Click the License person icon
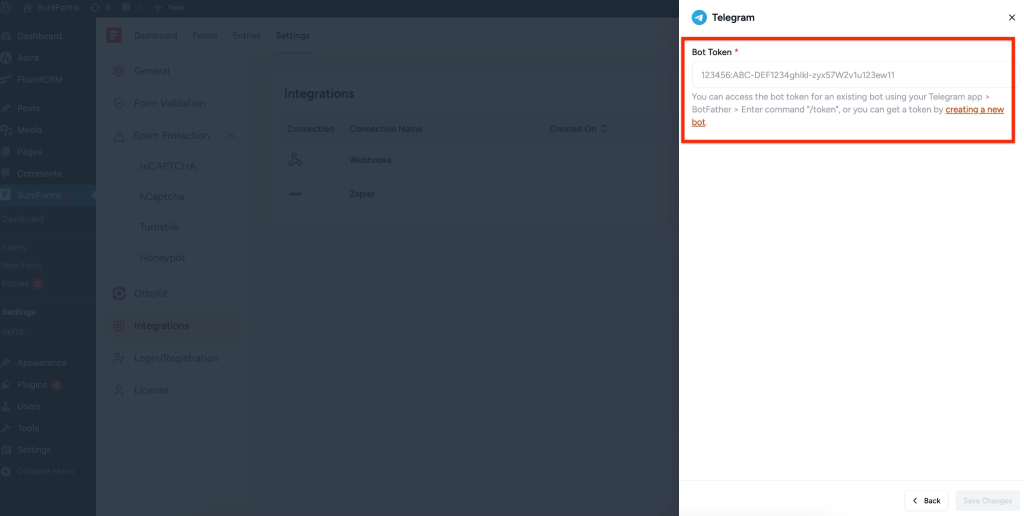The width and height of the screenshot is (1024, 516). point(119,391)
